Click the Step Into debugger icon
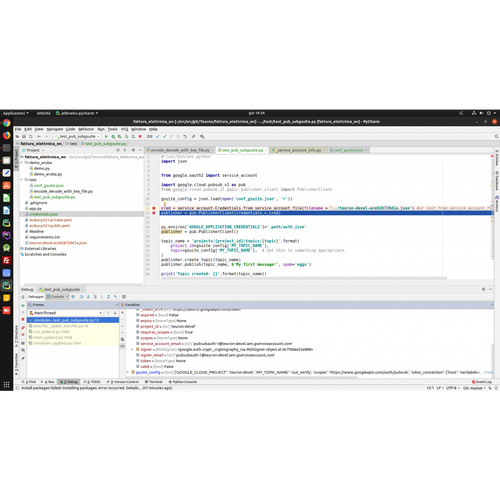This screenshot has width=500, height=500. click(88, 297)
